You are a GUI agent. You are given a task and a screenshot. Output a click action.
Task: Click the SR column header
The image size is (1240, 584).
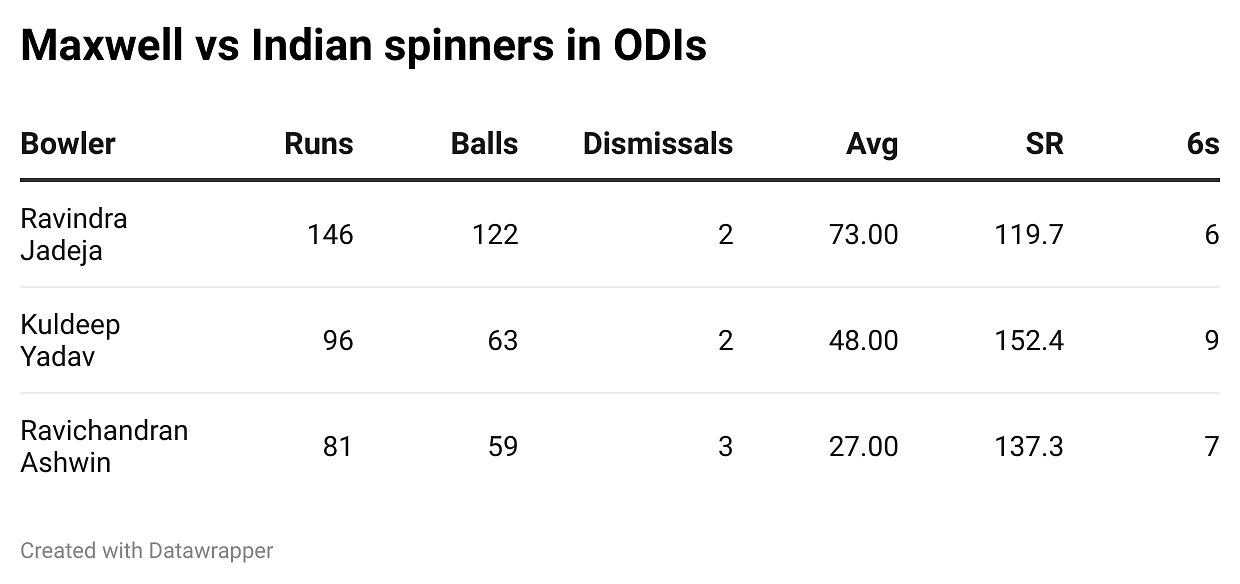coord(1044,144)
